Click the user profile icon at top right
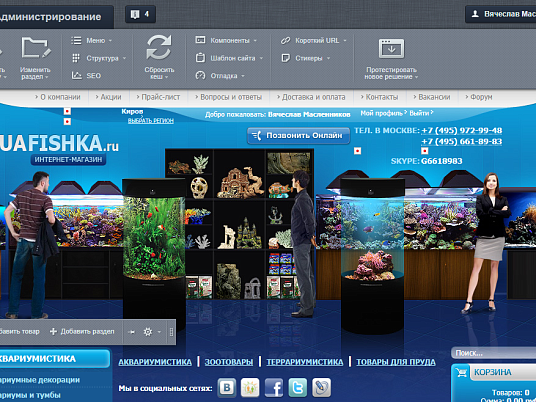 pos(475,14)
